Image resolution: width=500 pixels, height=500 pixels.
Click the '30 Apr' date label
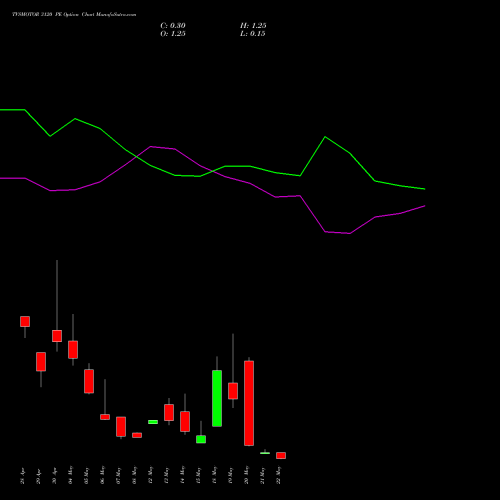click(54, 476)
